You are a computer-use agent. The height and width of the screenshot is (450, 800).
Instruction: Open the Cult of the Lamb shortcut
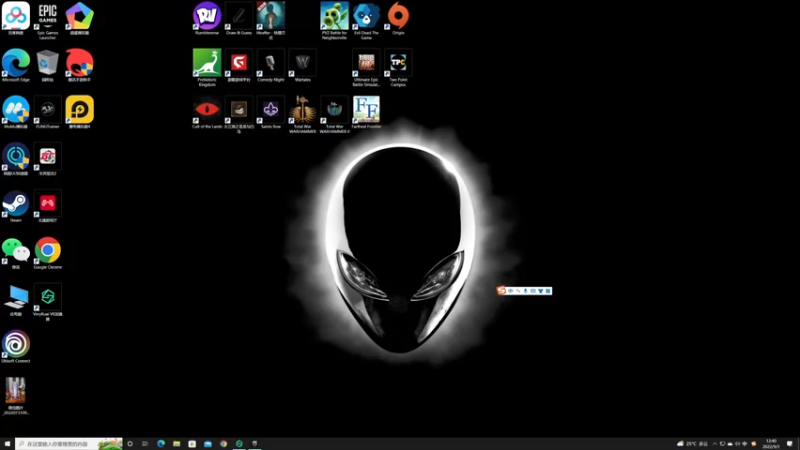pos(207,112)
